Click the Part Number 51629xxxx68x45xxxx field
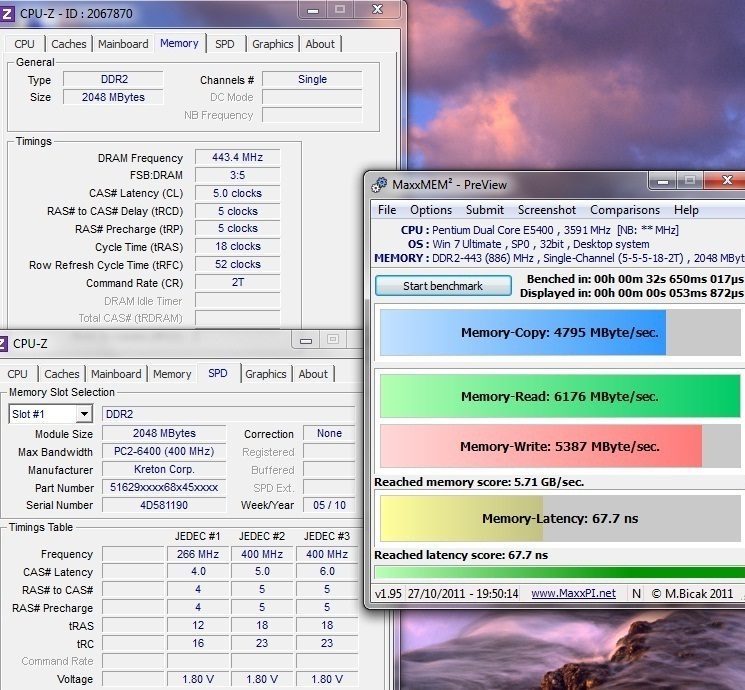Viewport: 745px width, 690px height. tap(164, 487)
